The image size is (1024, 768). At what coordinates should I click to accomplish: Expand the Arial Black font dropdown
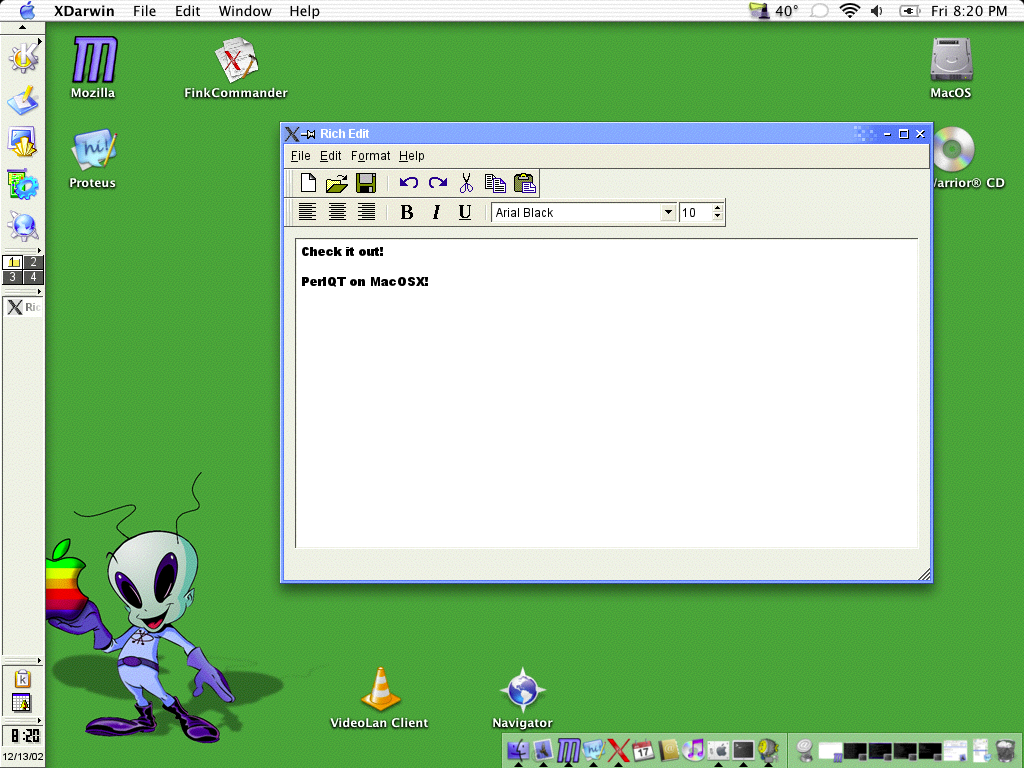[667, 212]
